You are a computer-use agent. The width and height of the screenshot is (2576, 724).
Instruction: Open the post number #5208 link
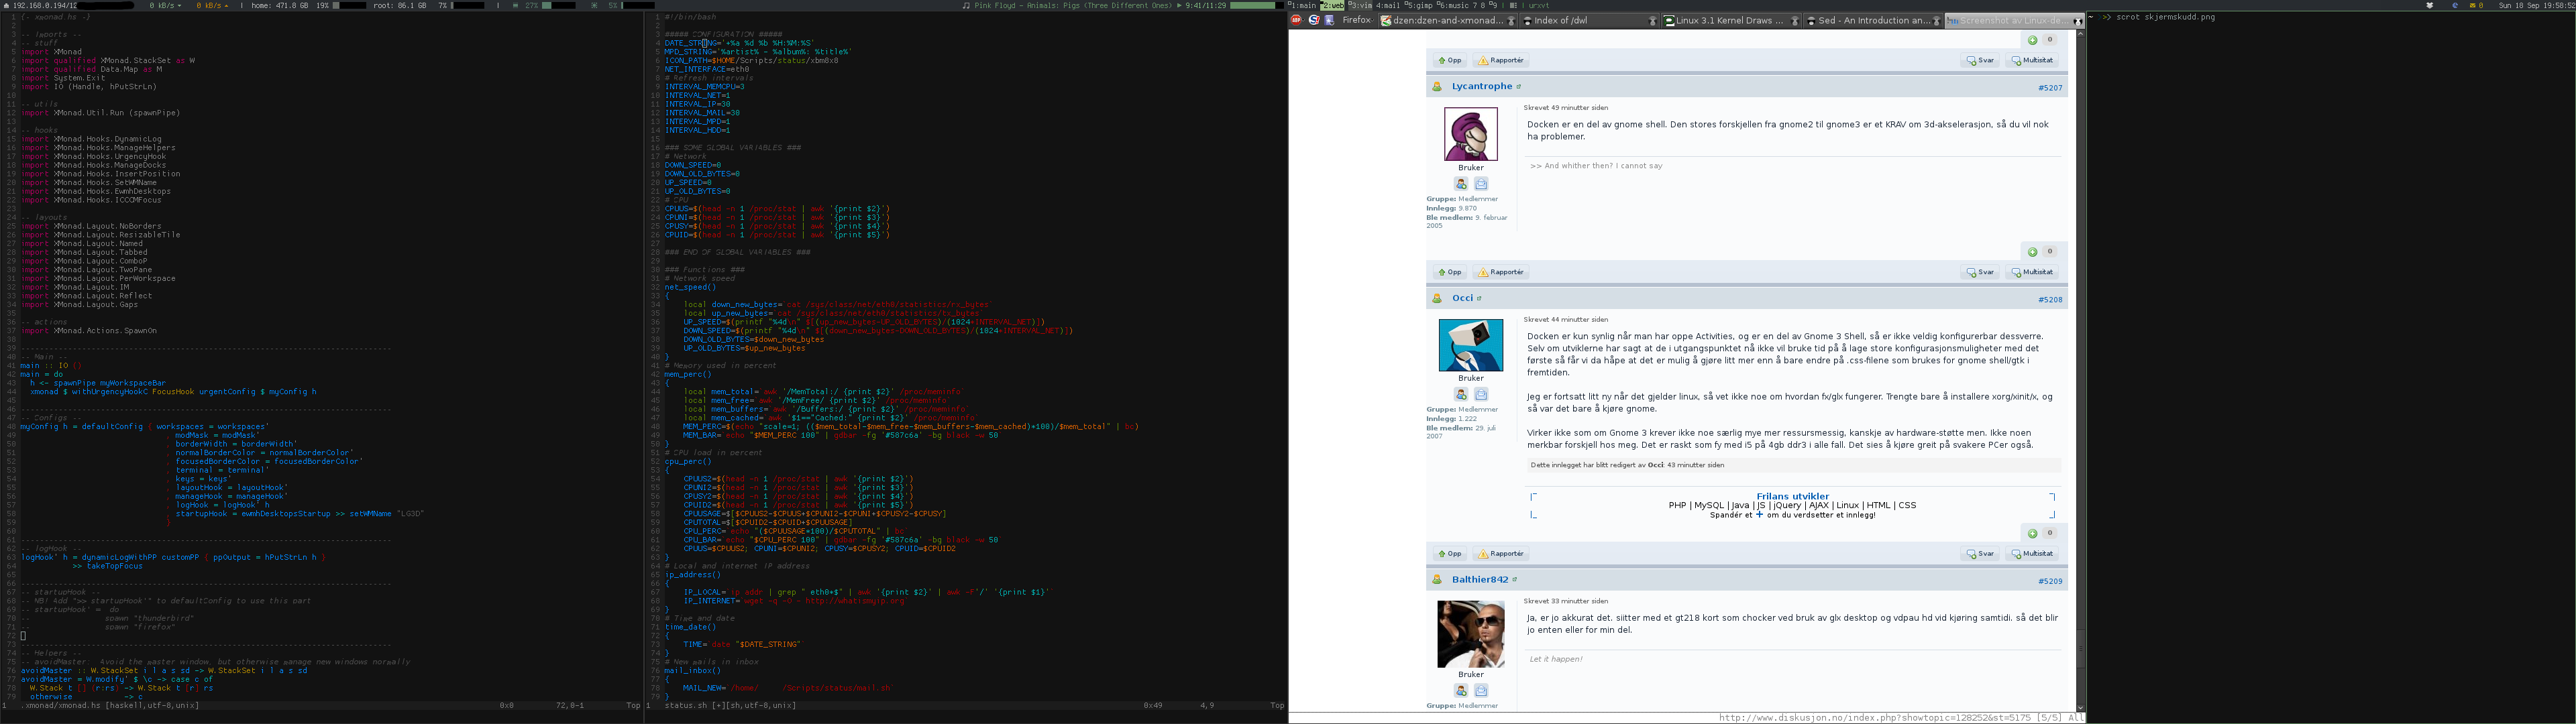(2050, 300)
